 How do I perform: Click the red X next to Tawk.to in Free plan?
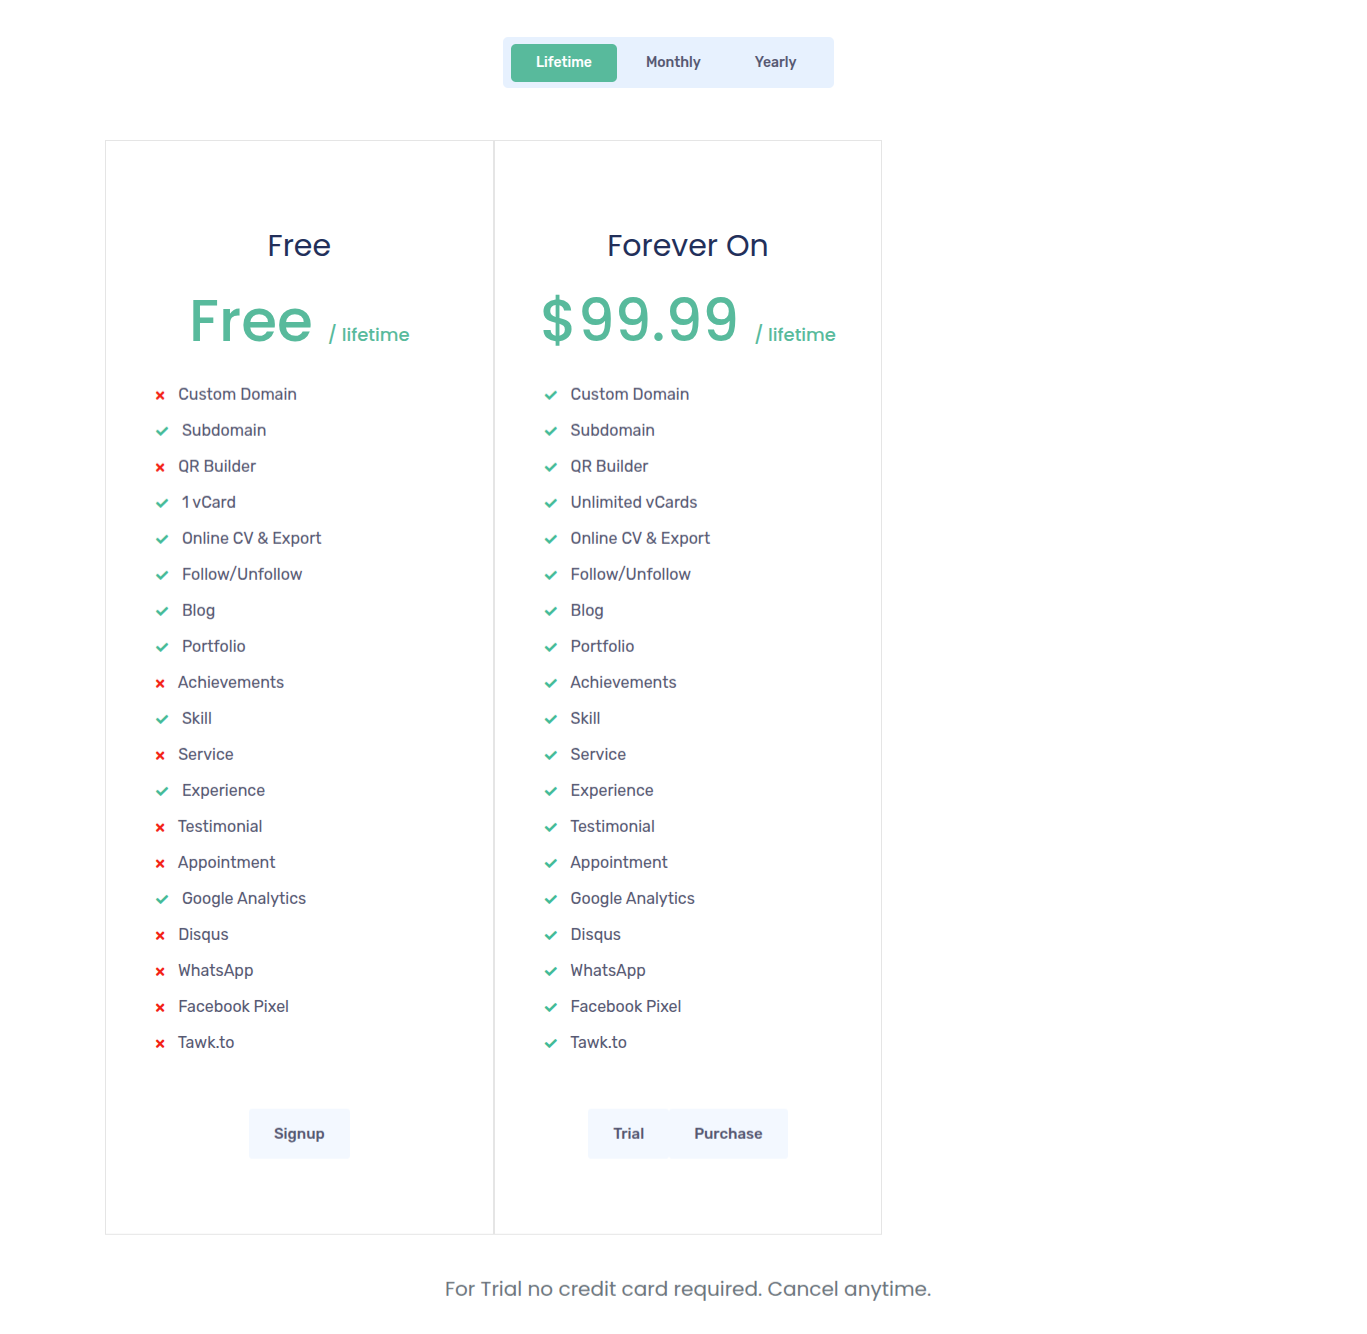161,1043
